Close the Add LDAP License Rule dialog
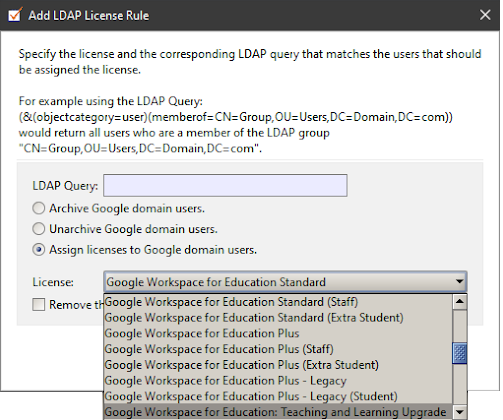 (x=485, y=15)
